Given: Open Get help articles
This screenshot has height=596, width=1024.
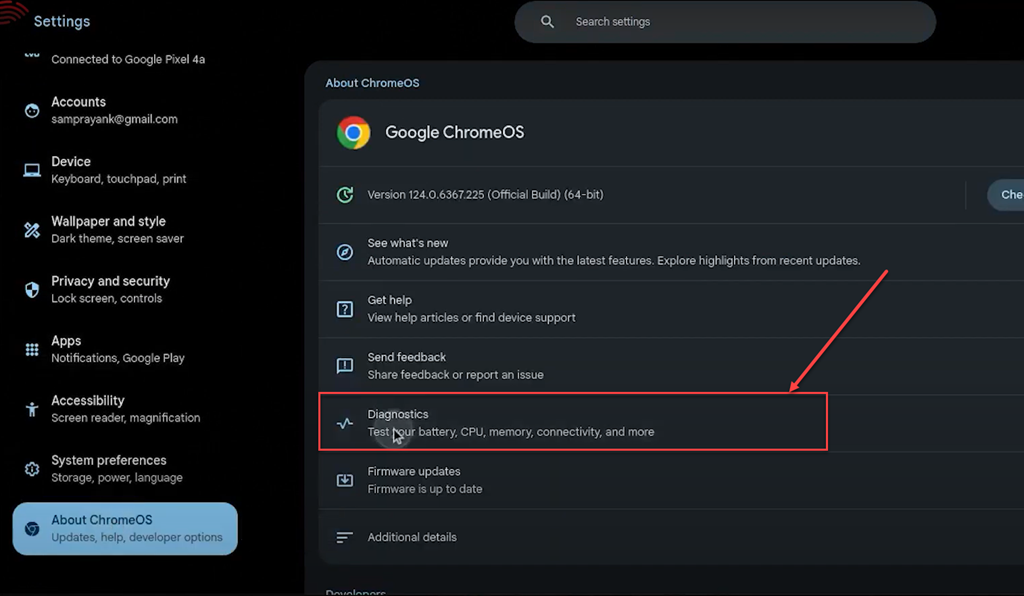Looking at the screenshot, I should click(671, 309).
